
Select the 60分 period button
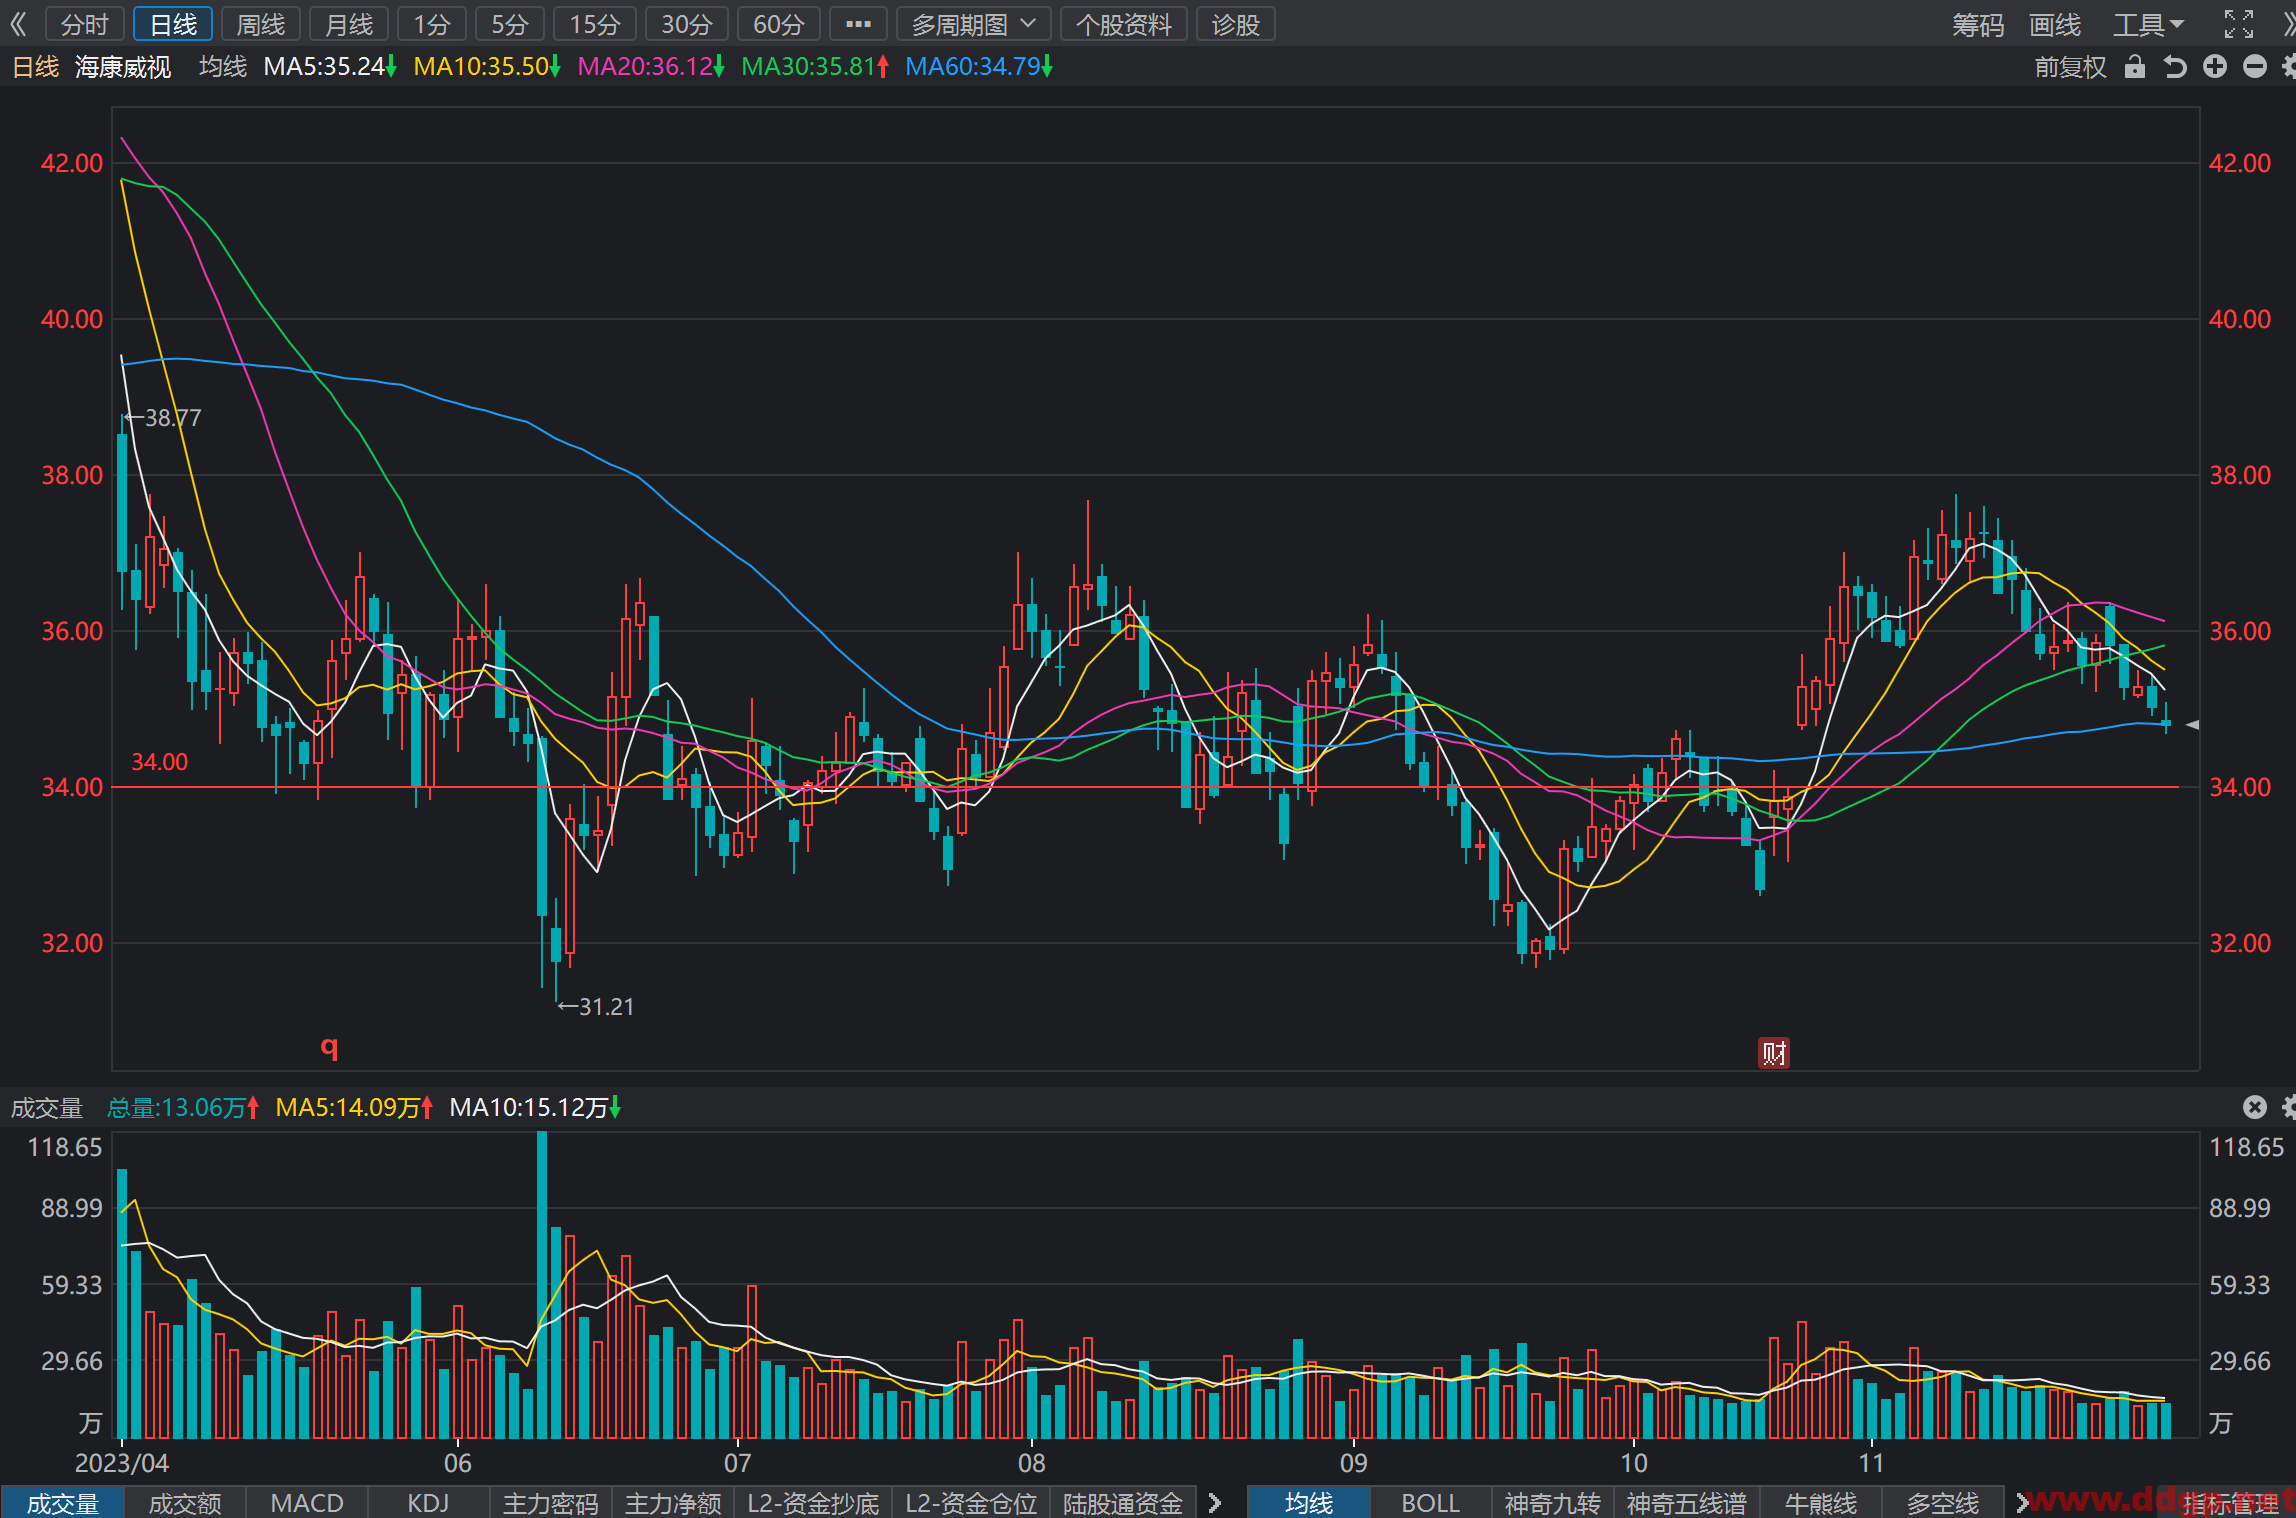point(778,24)
